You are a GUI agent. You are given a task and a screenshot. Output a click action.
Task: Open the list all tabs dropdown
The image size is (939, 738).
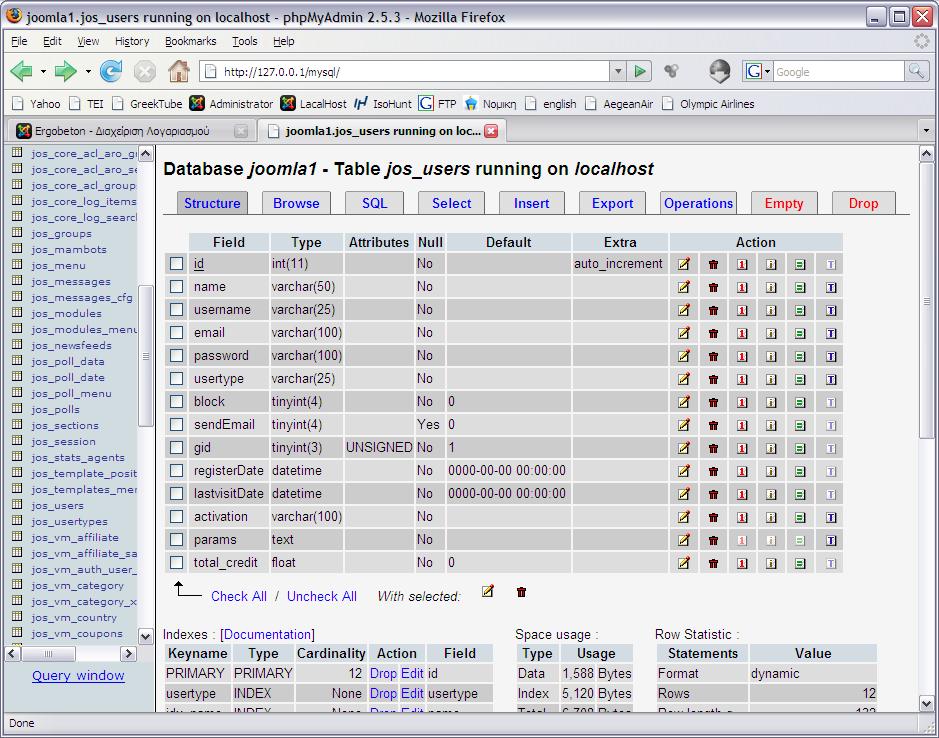coord(926,131)
